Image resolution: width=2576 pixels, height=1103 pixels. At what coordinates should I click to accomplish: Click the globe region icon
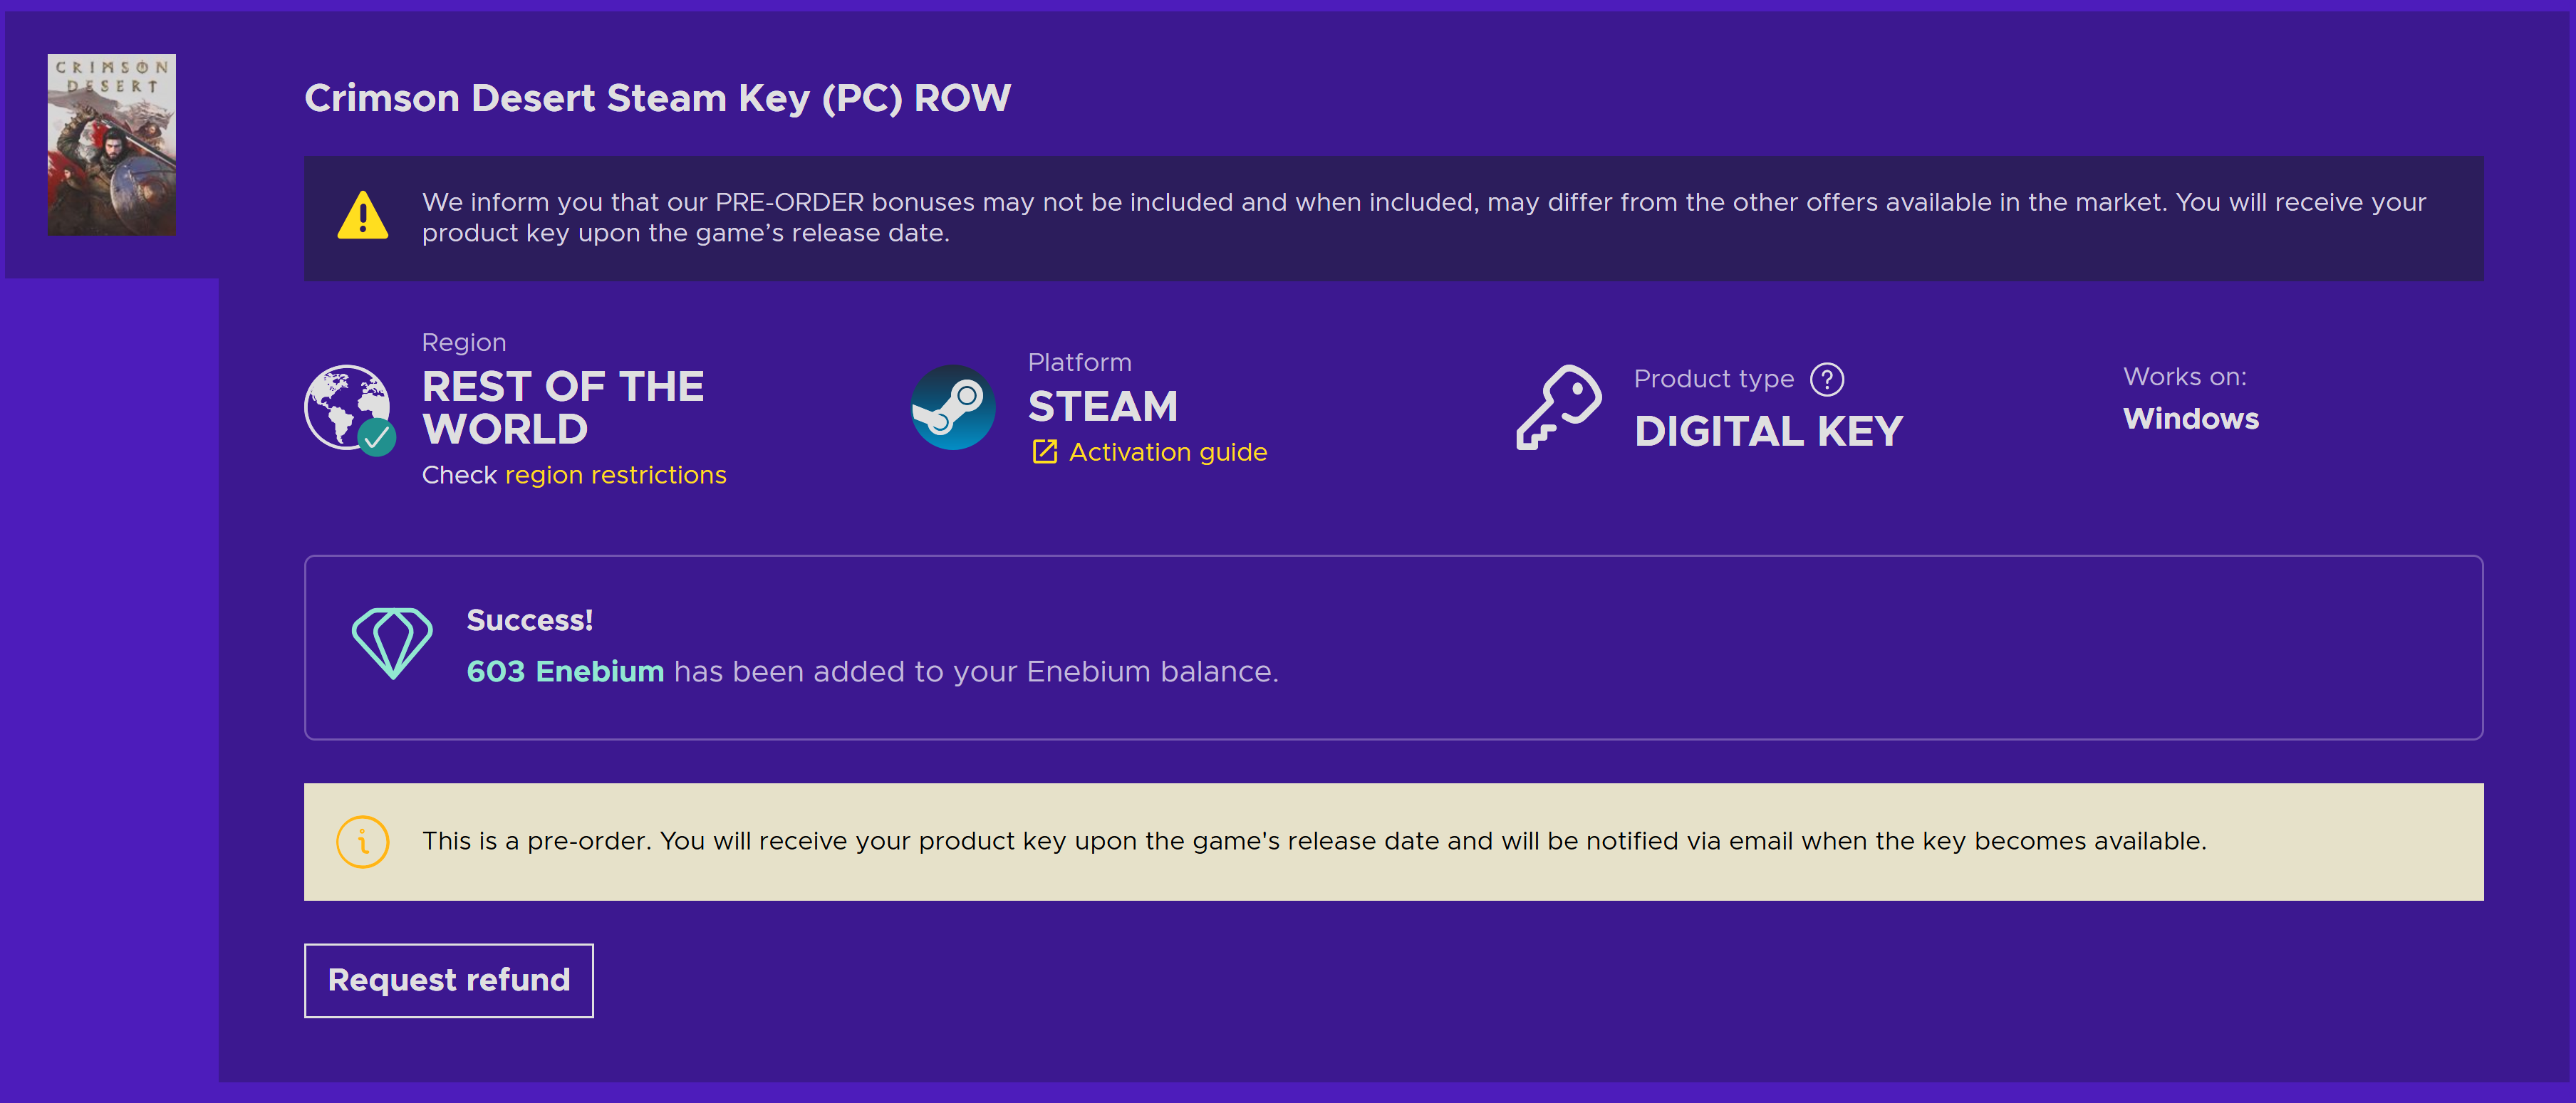[344, 405]
